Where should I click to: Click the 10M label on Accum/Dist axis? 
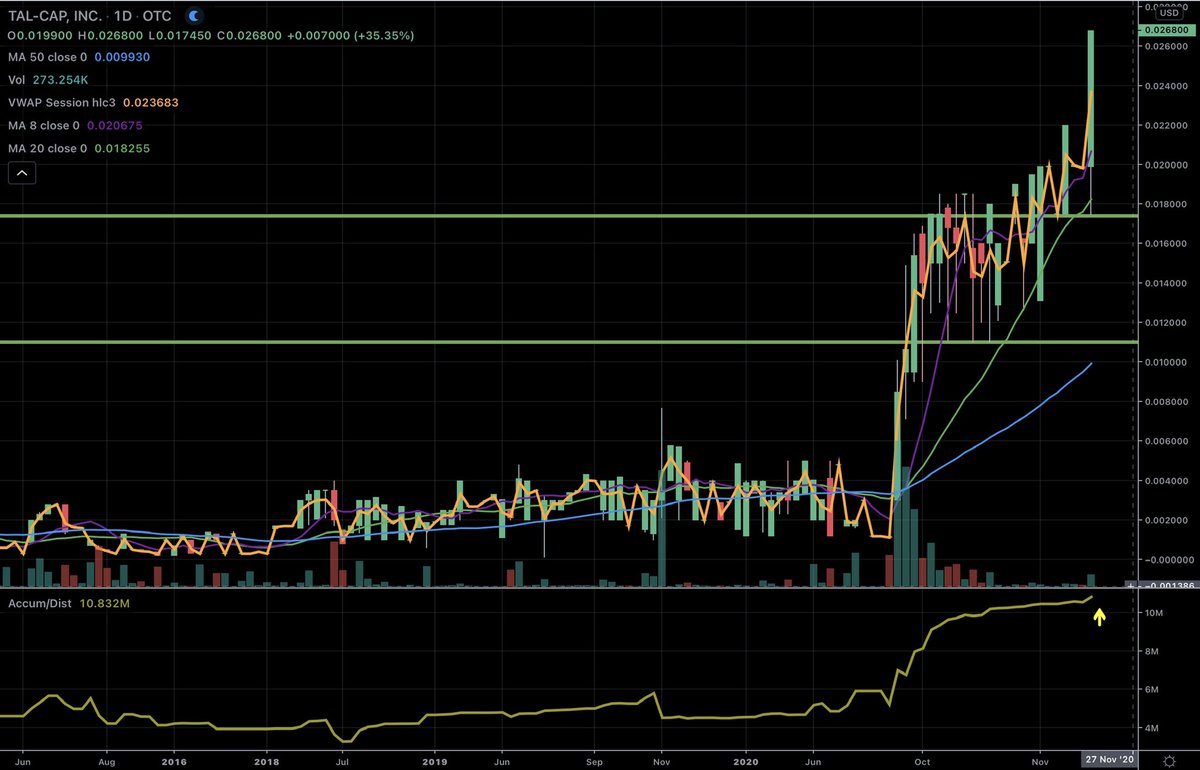(1155, 612)
